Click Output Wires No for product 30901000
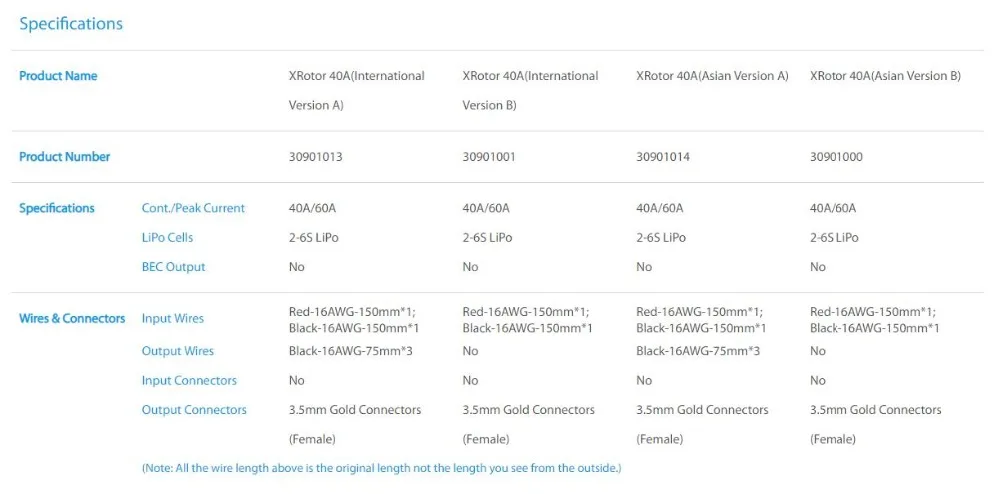This screenshot has height=494, width=1000. (x=818, y=351)
